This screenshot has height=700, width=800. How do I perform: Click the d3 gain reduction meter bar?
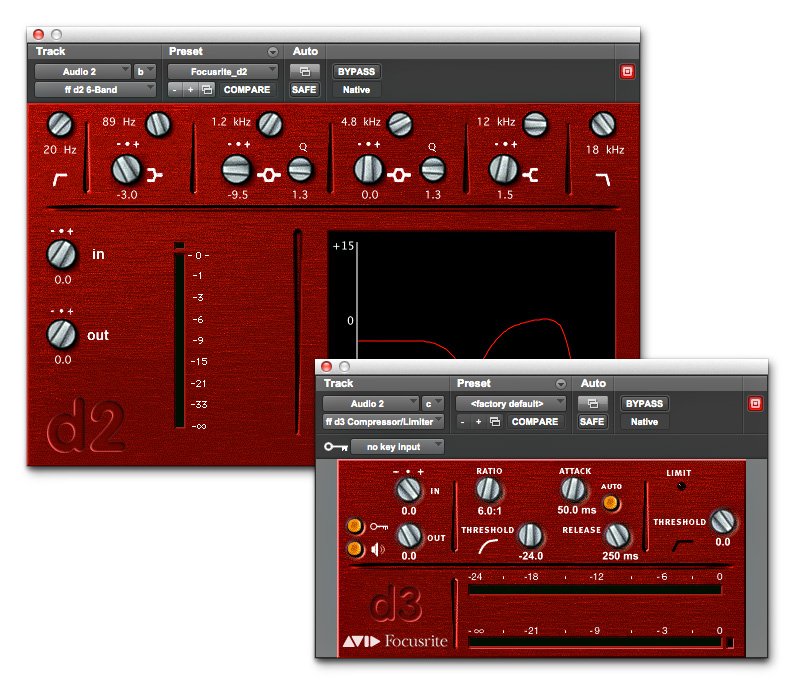click(594, 590)
